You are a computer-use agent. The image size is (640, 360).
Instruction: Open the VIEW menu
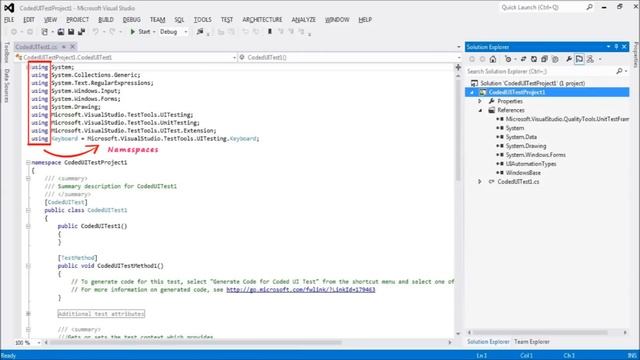50,20
